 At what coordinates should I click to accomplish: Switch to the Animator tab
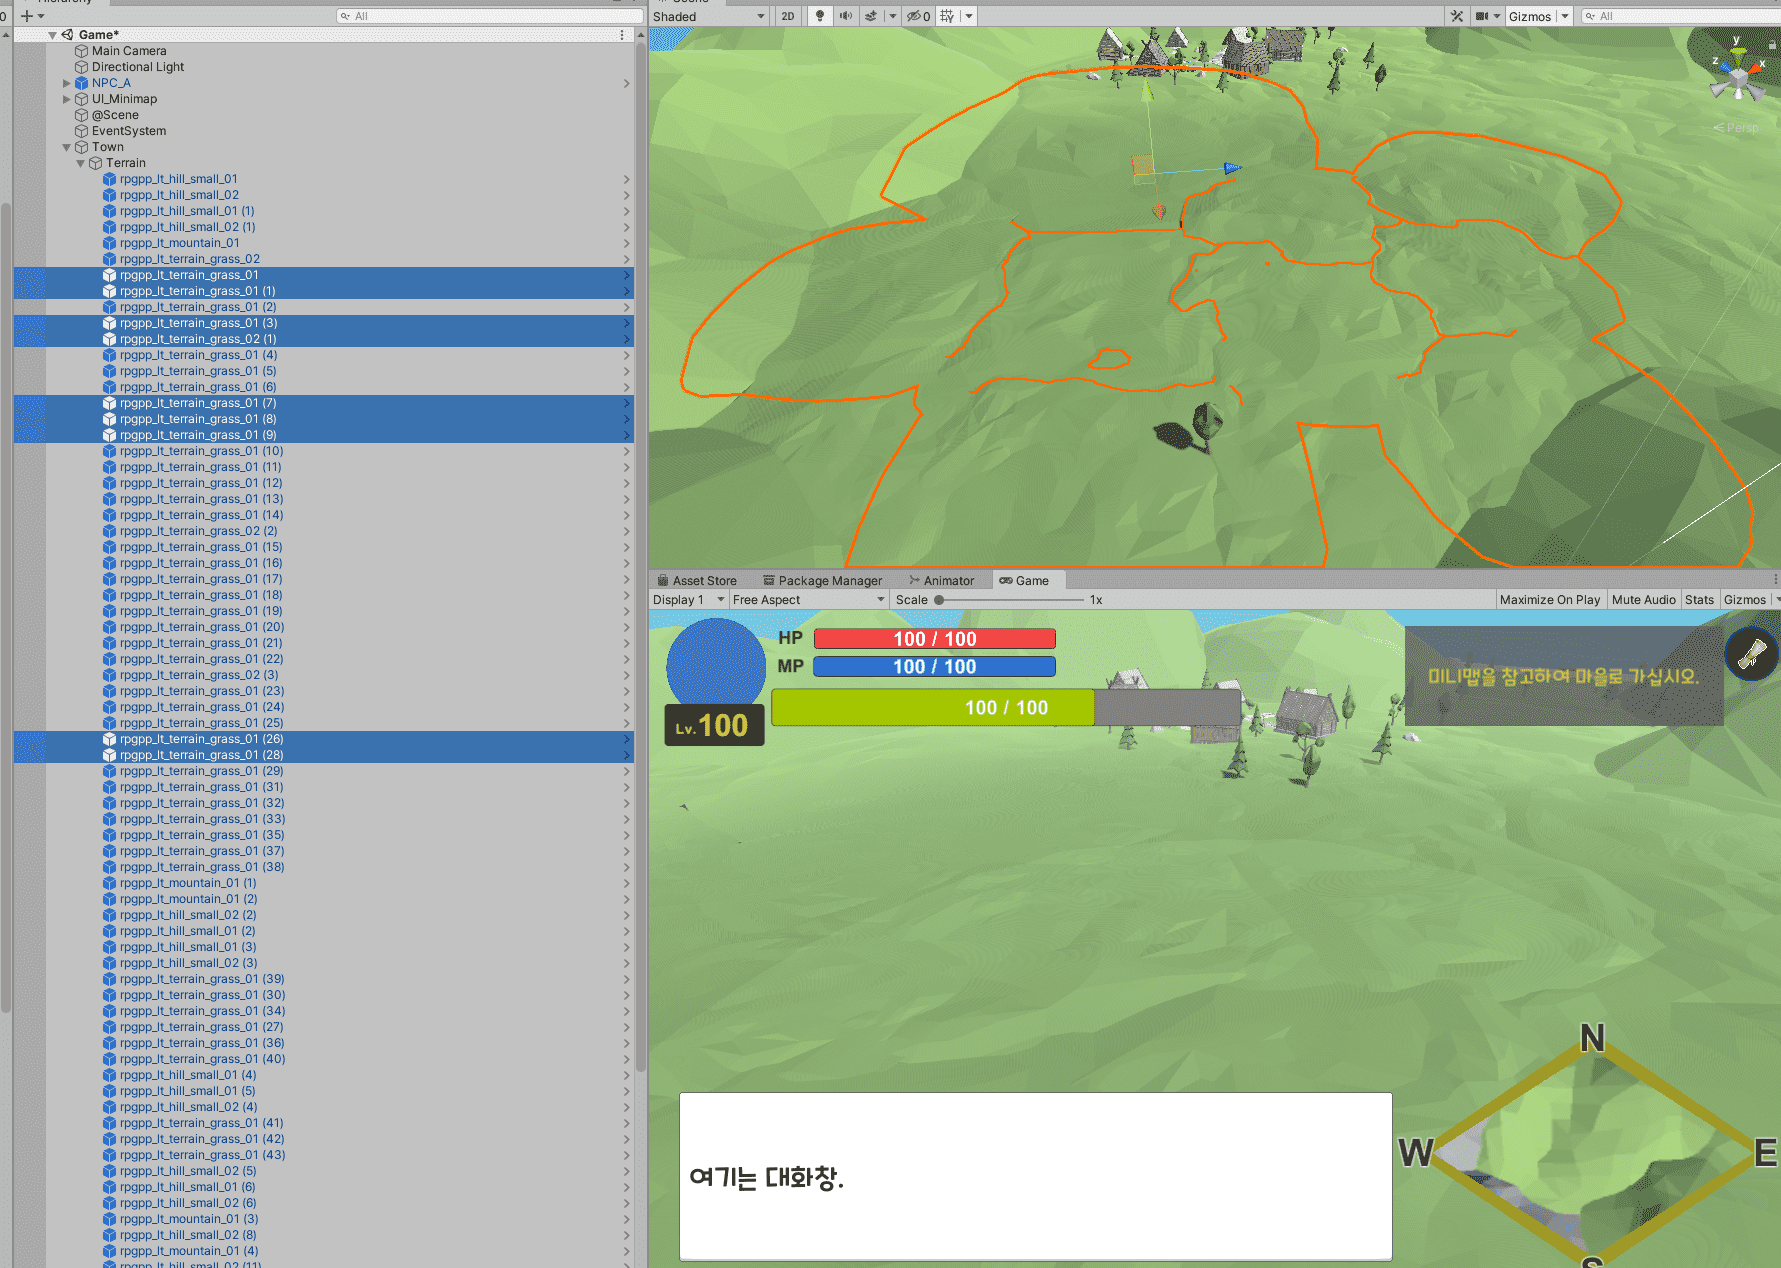[941, 581]
